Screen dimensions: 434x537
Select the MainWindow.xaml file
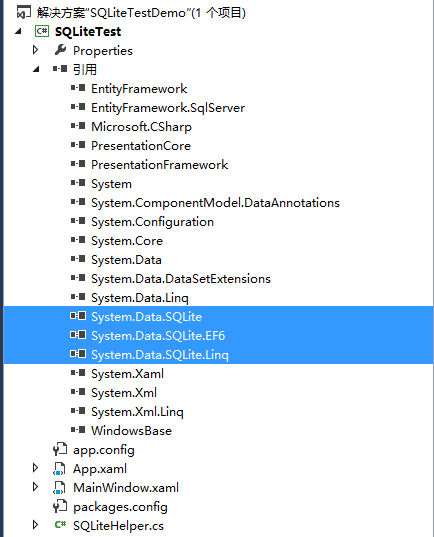tap(126, 488)
